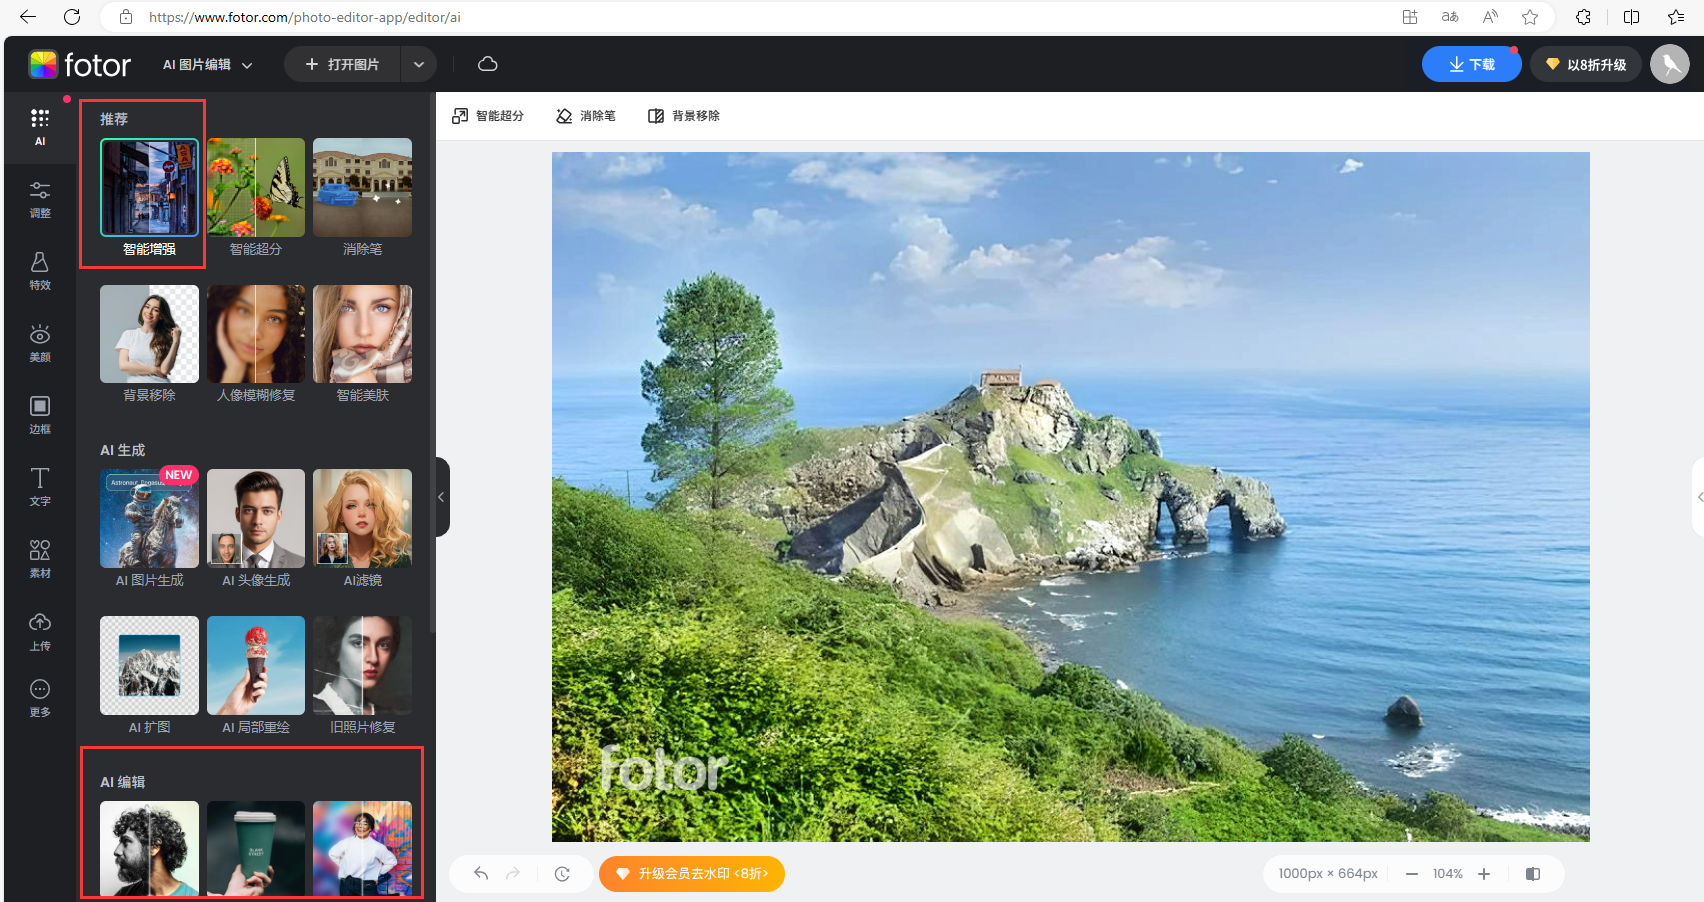The image size is (1704, 902).
Task: Open the 素材 elements sidebar panel
Action: coord(40,559)
